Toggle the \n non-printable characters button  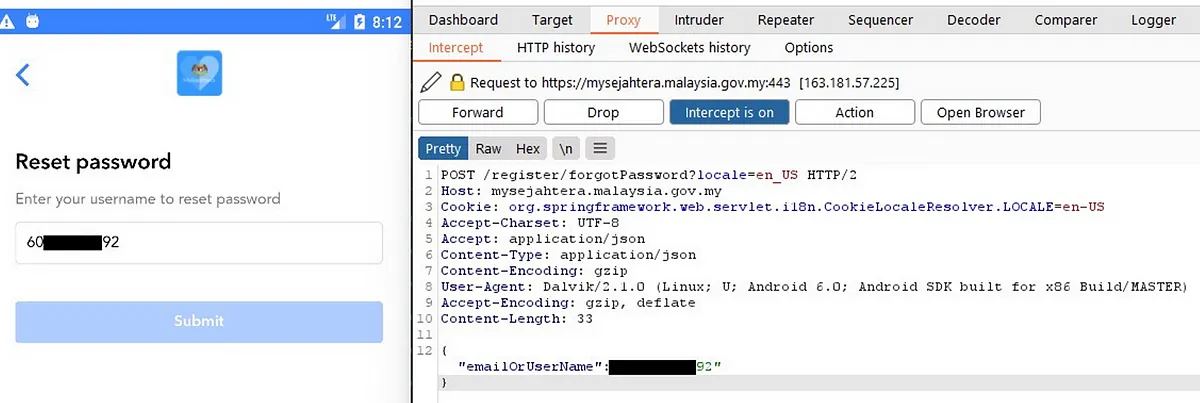coord(566,148)
